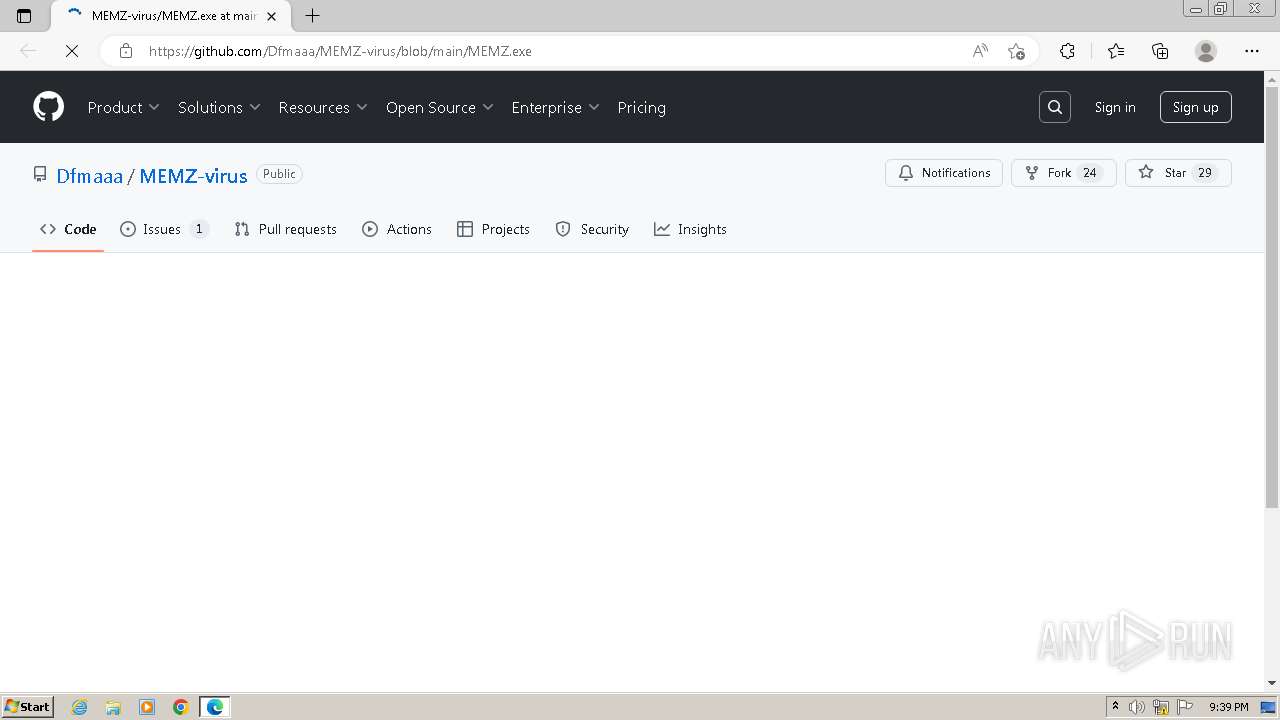Click the Notifications button
This screenshot has width=1280, height=720.
point(944,173)
